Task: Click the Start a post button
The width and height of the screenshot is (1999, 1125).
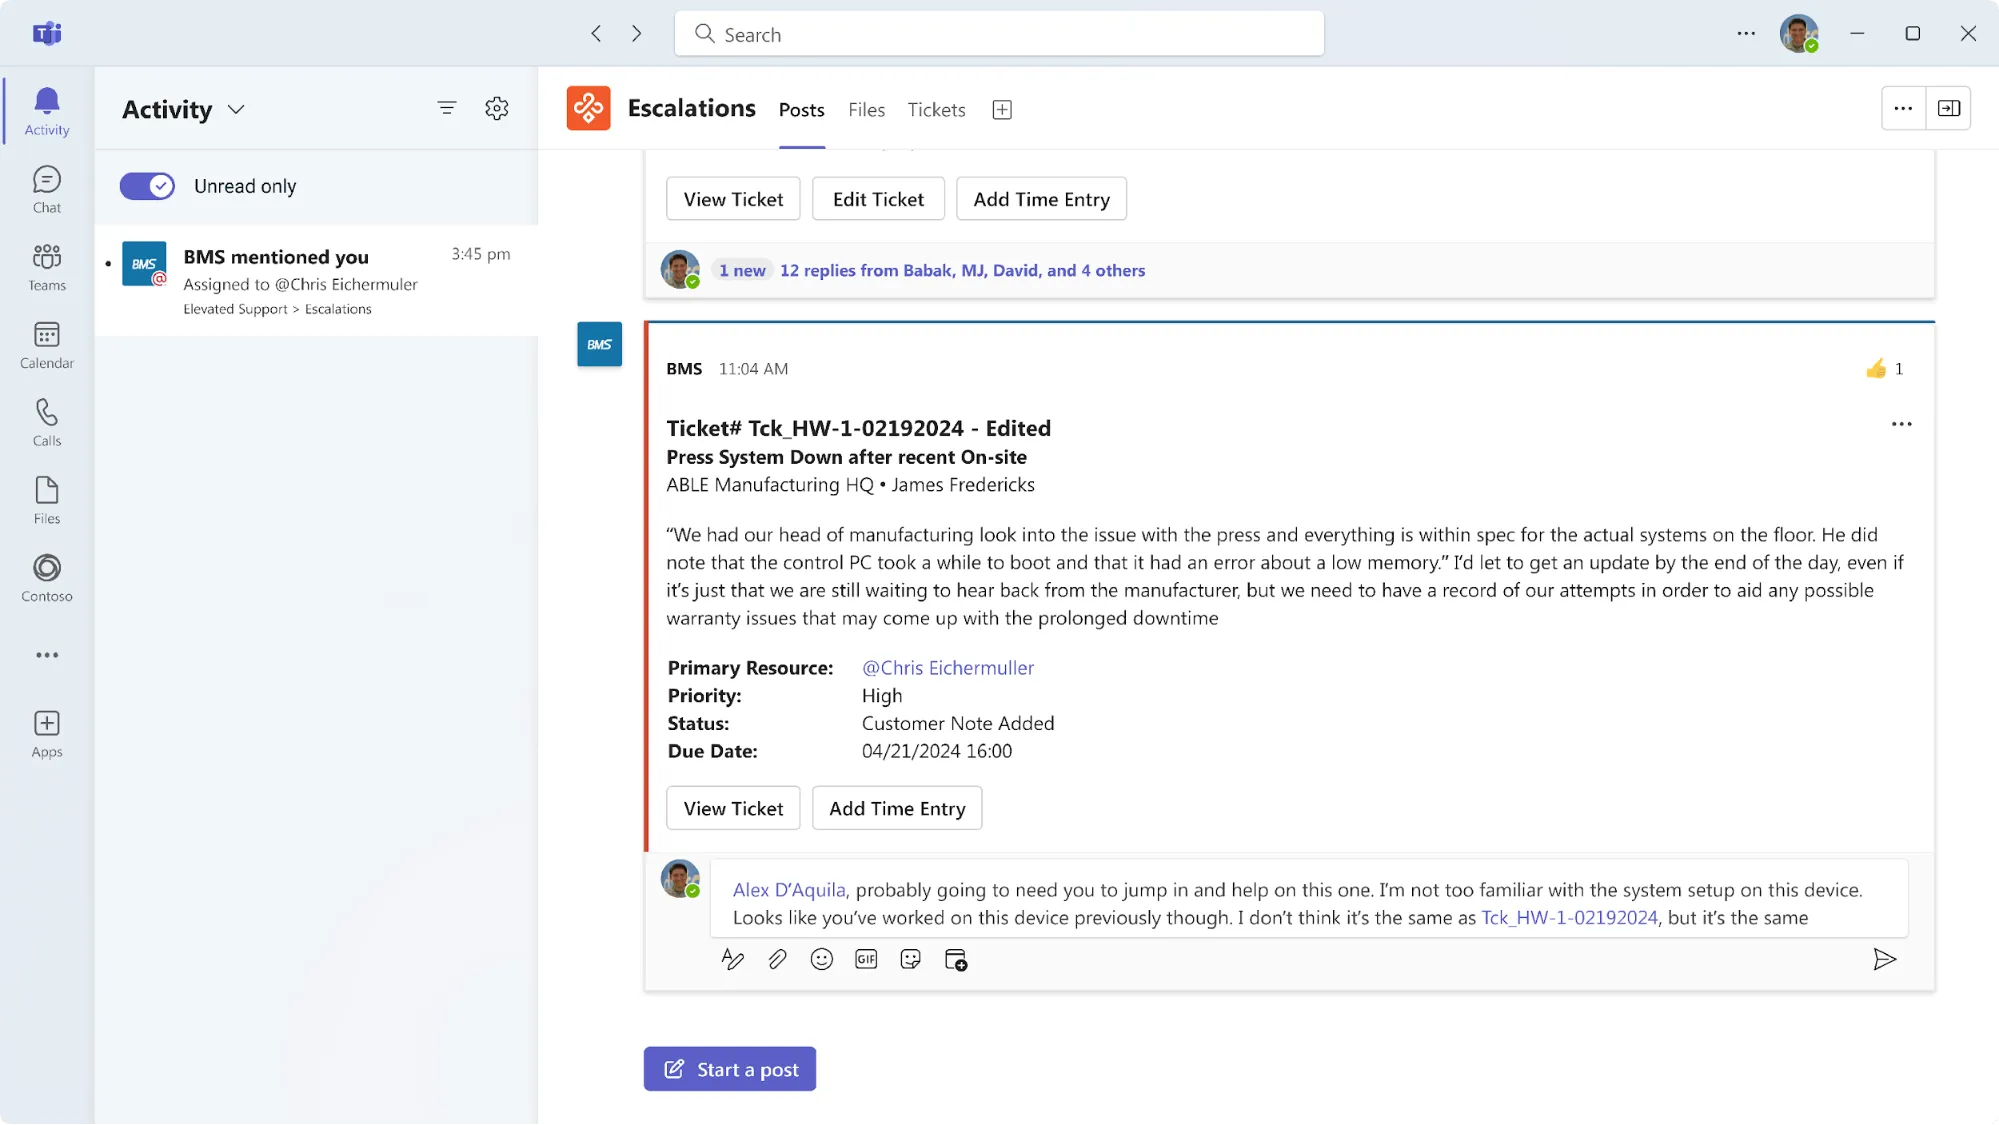Action: point(730,1069)
